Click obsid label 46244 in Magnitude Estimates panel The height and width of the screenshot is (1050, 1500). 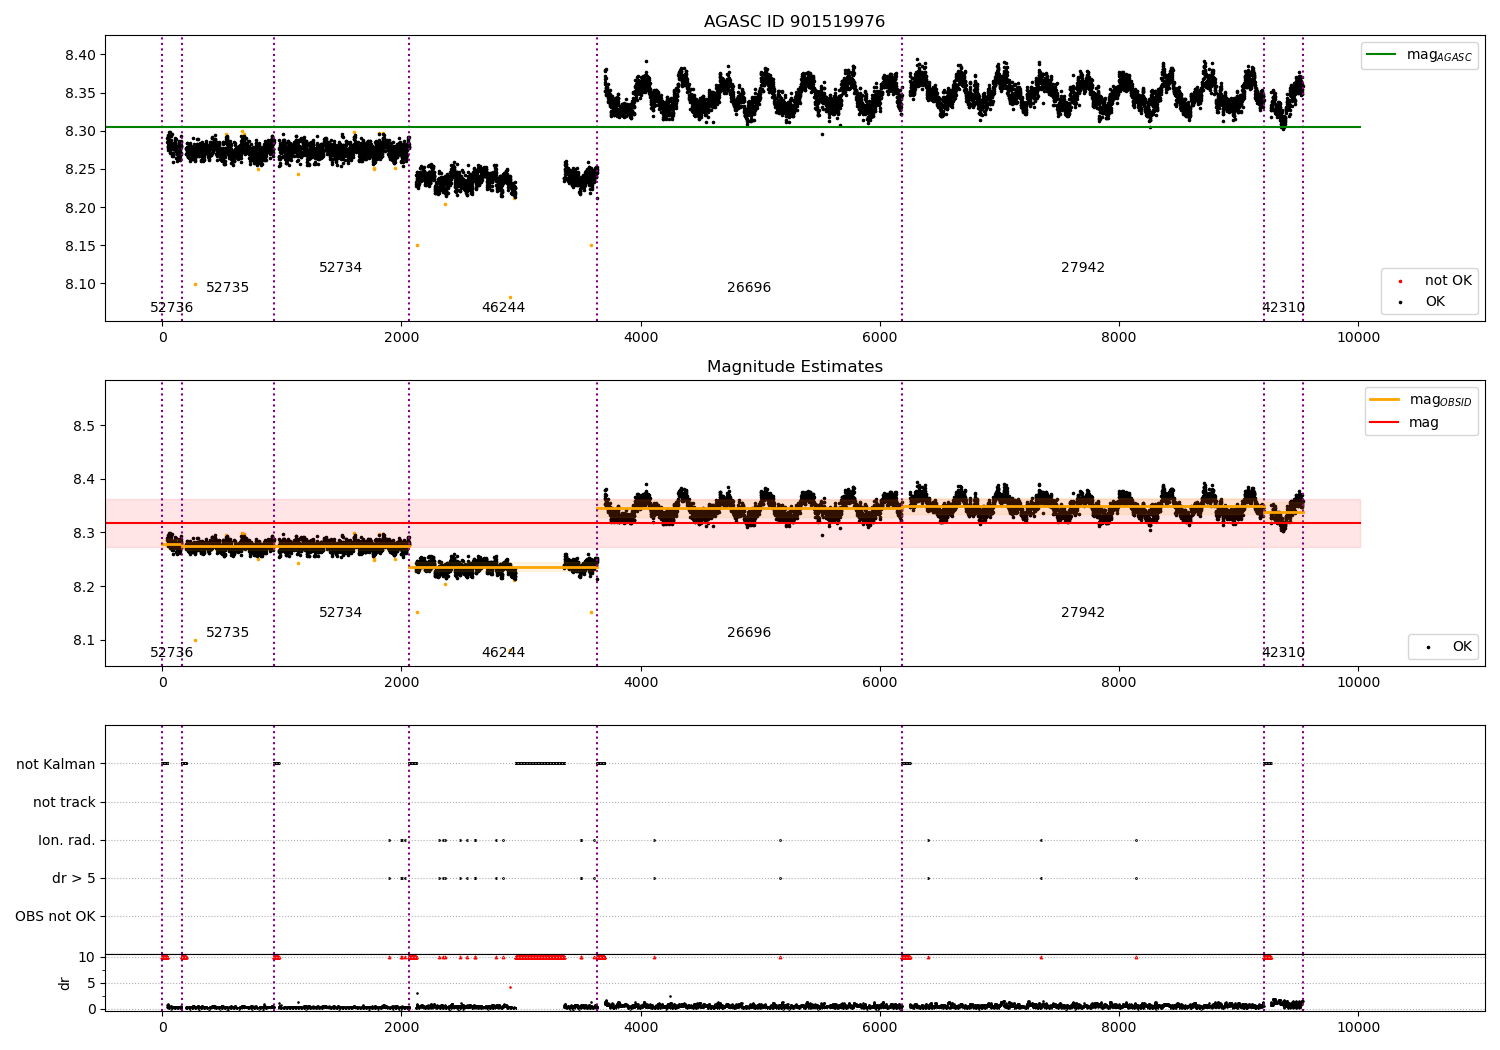coord(503,653)
